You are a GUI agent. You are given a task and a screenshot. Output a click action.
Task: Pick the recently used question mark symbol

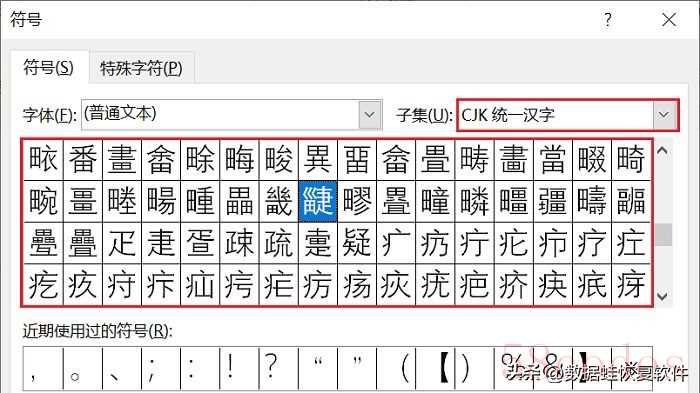tap(279, 368)
